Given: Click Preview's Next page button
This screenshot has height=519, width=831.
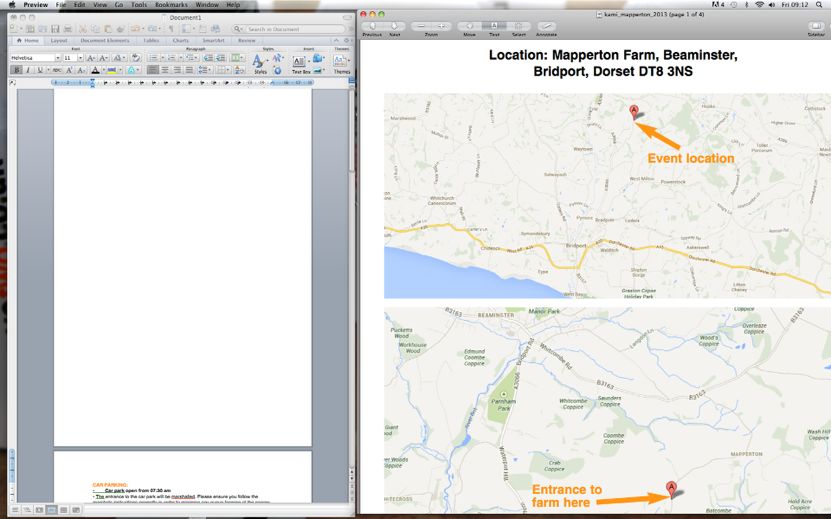Looking at the screenshot, I should tap(395, 26).
